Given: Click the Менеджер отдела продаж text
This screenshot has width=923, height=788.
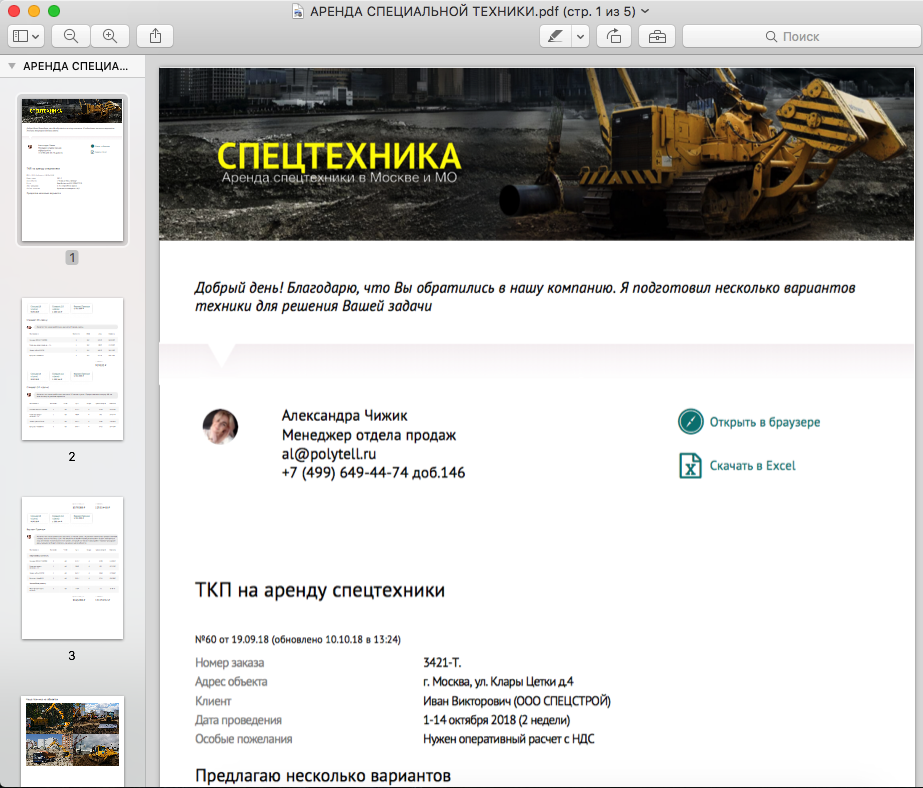Looking at the screenshot, I should 368,435.
